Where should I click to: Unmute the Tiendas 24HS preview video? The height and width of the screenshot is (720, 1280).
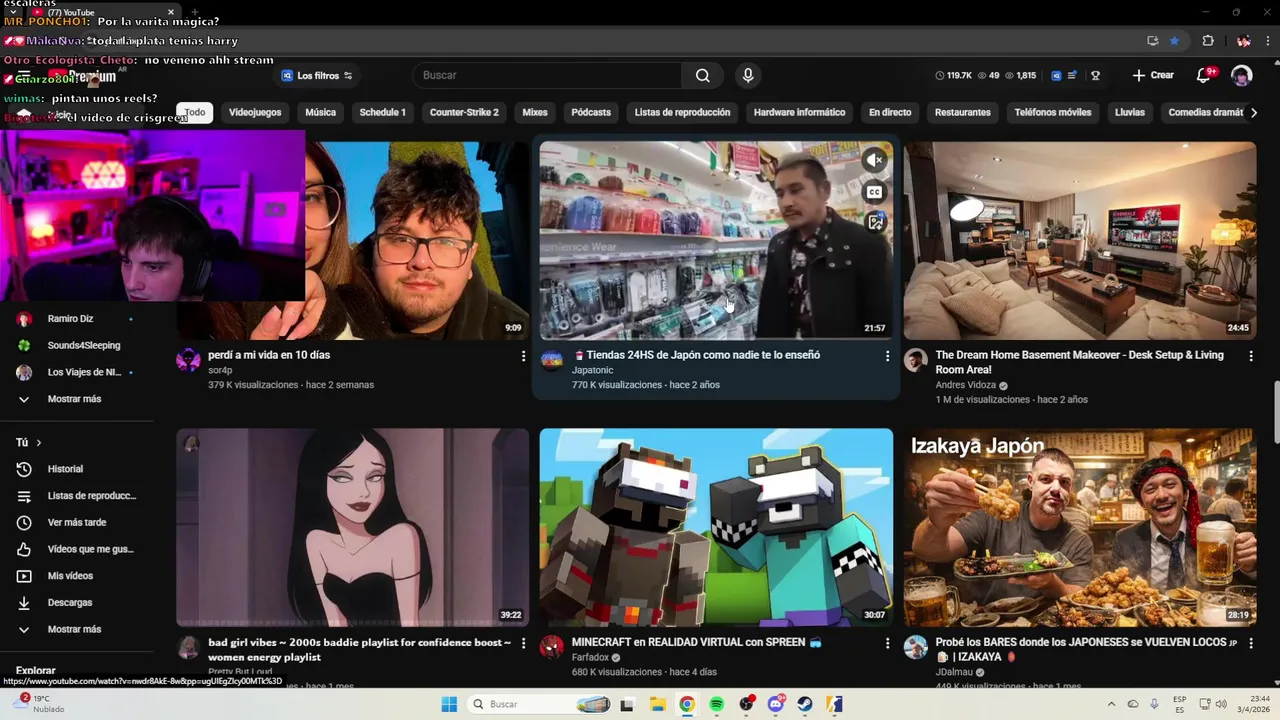875,160
